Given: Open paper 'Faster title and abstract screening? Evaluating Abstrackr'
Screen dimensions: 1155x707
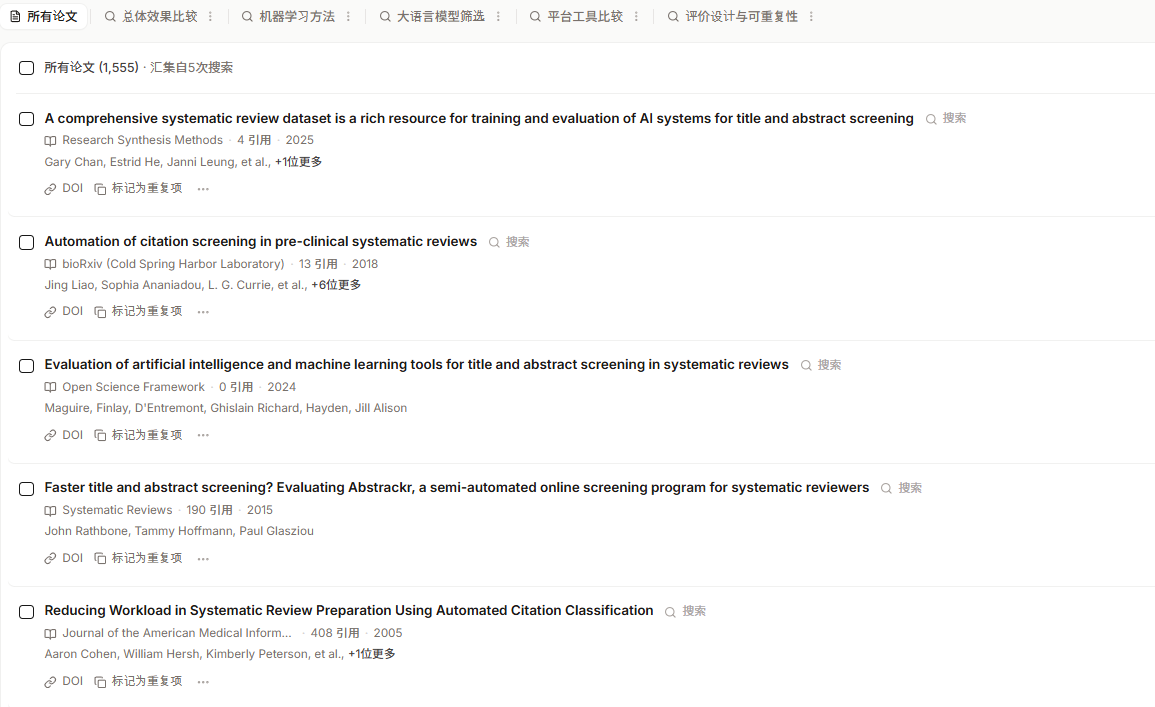Looking at the screenshot, I should (457, 487).
